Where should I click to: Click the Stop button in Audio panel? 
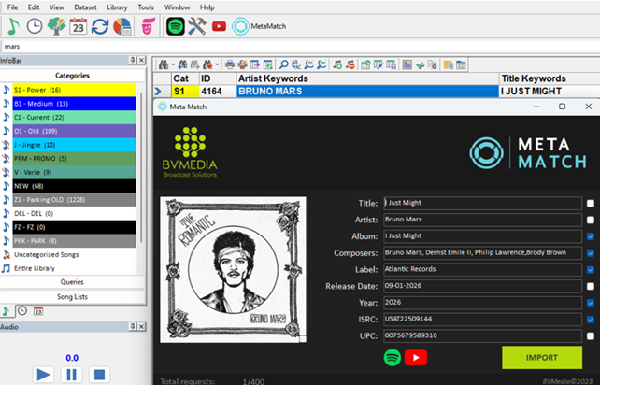pyautogui.click(x=99, y=374)
